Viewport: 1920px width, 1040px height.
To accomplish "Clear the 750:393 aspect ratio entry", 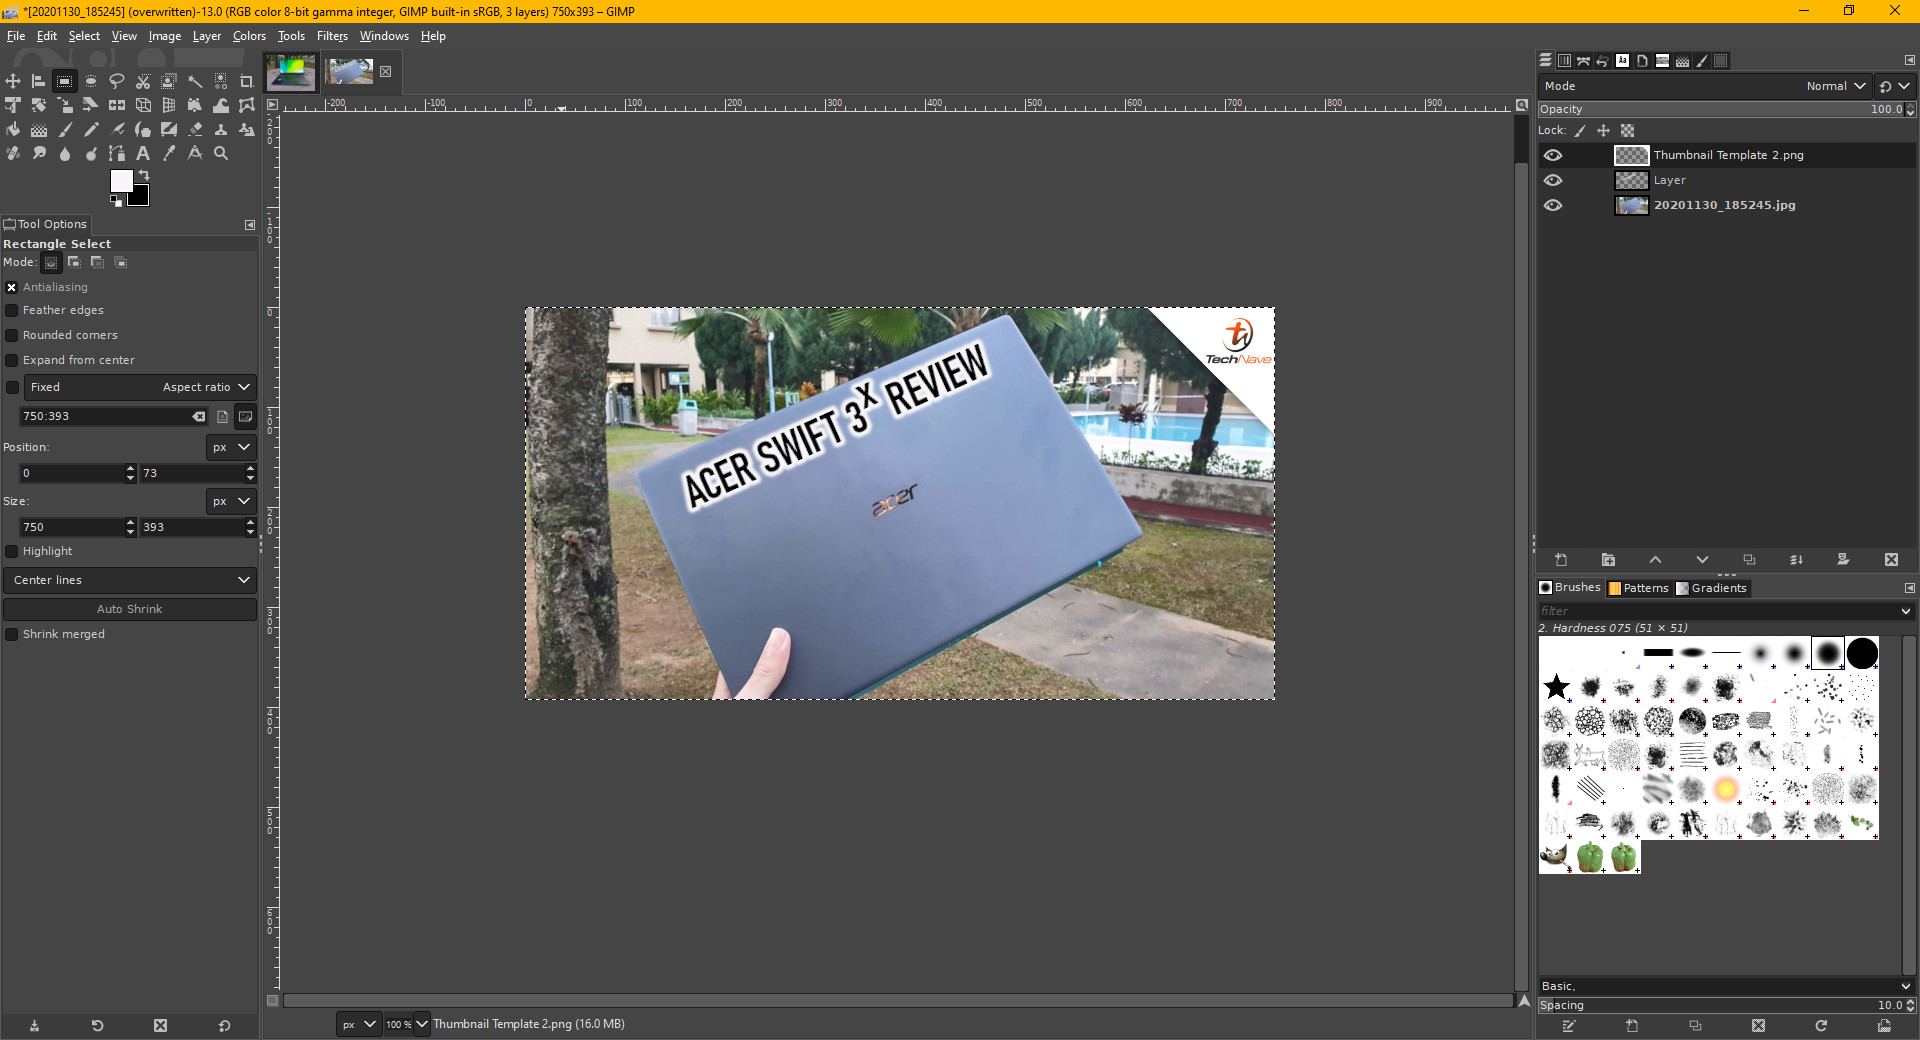I will point(199,416).
